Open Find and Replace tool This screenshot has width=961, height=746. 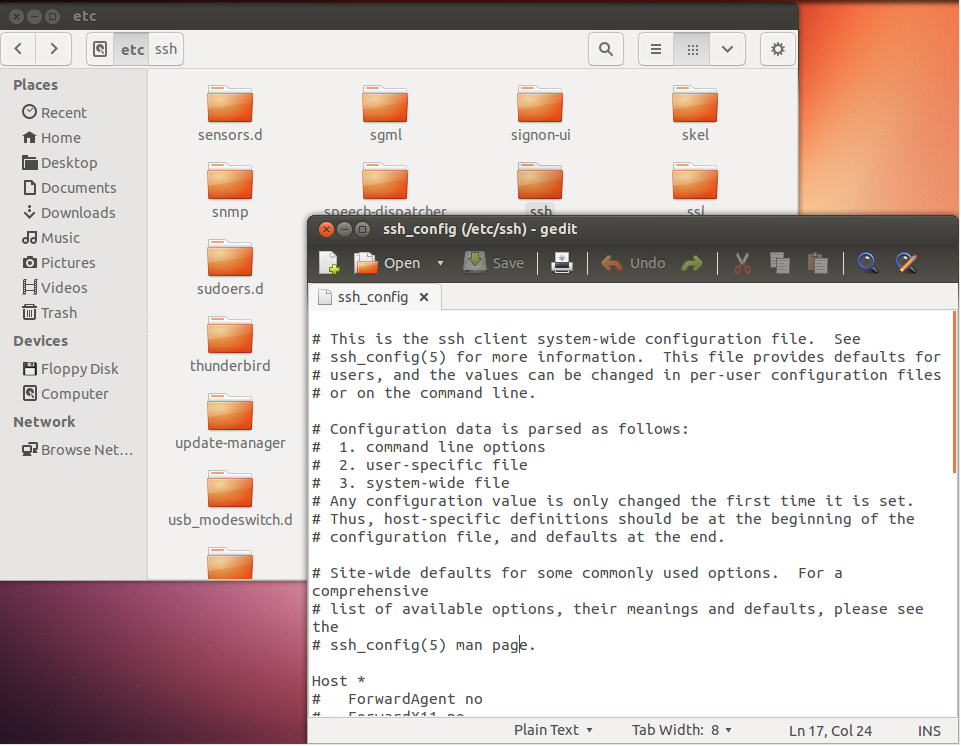907,263
